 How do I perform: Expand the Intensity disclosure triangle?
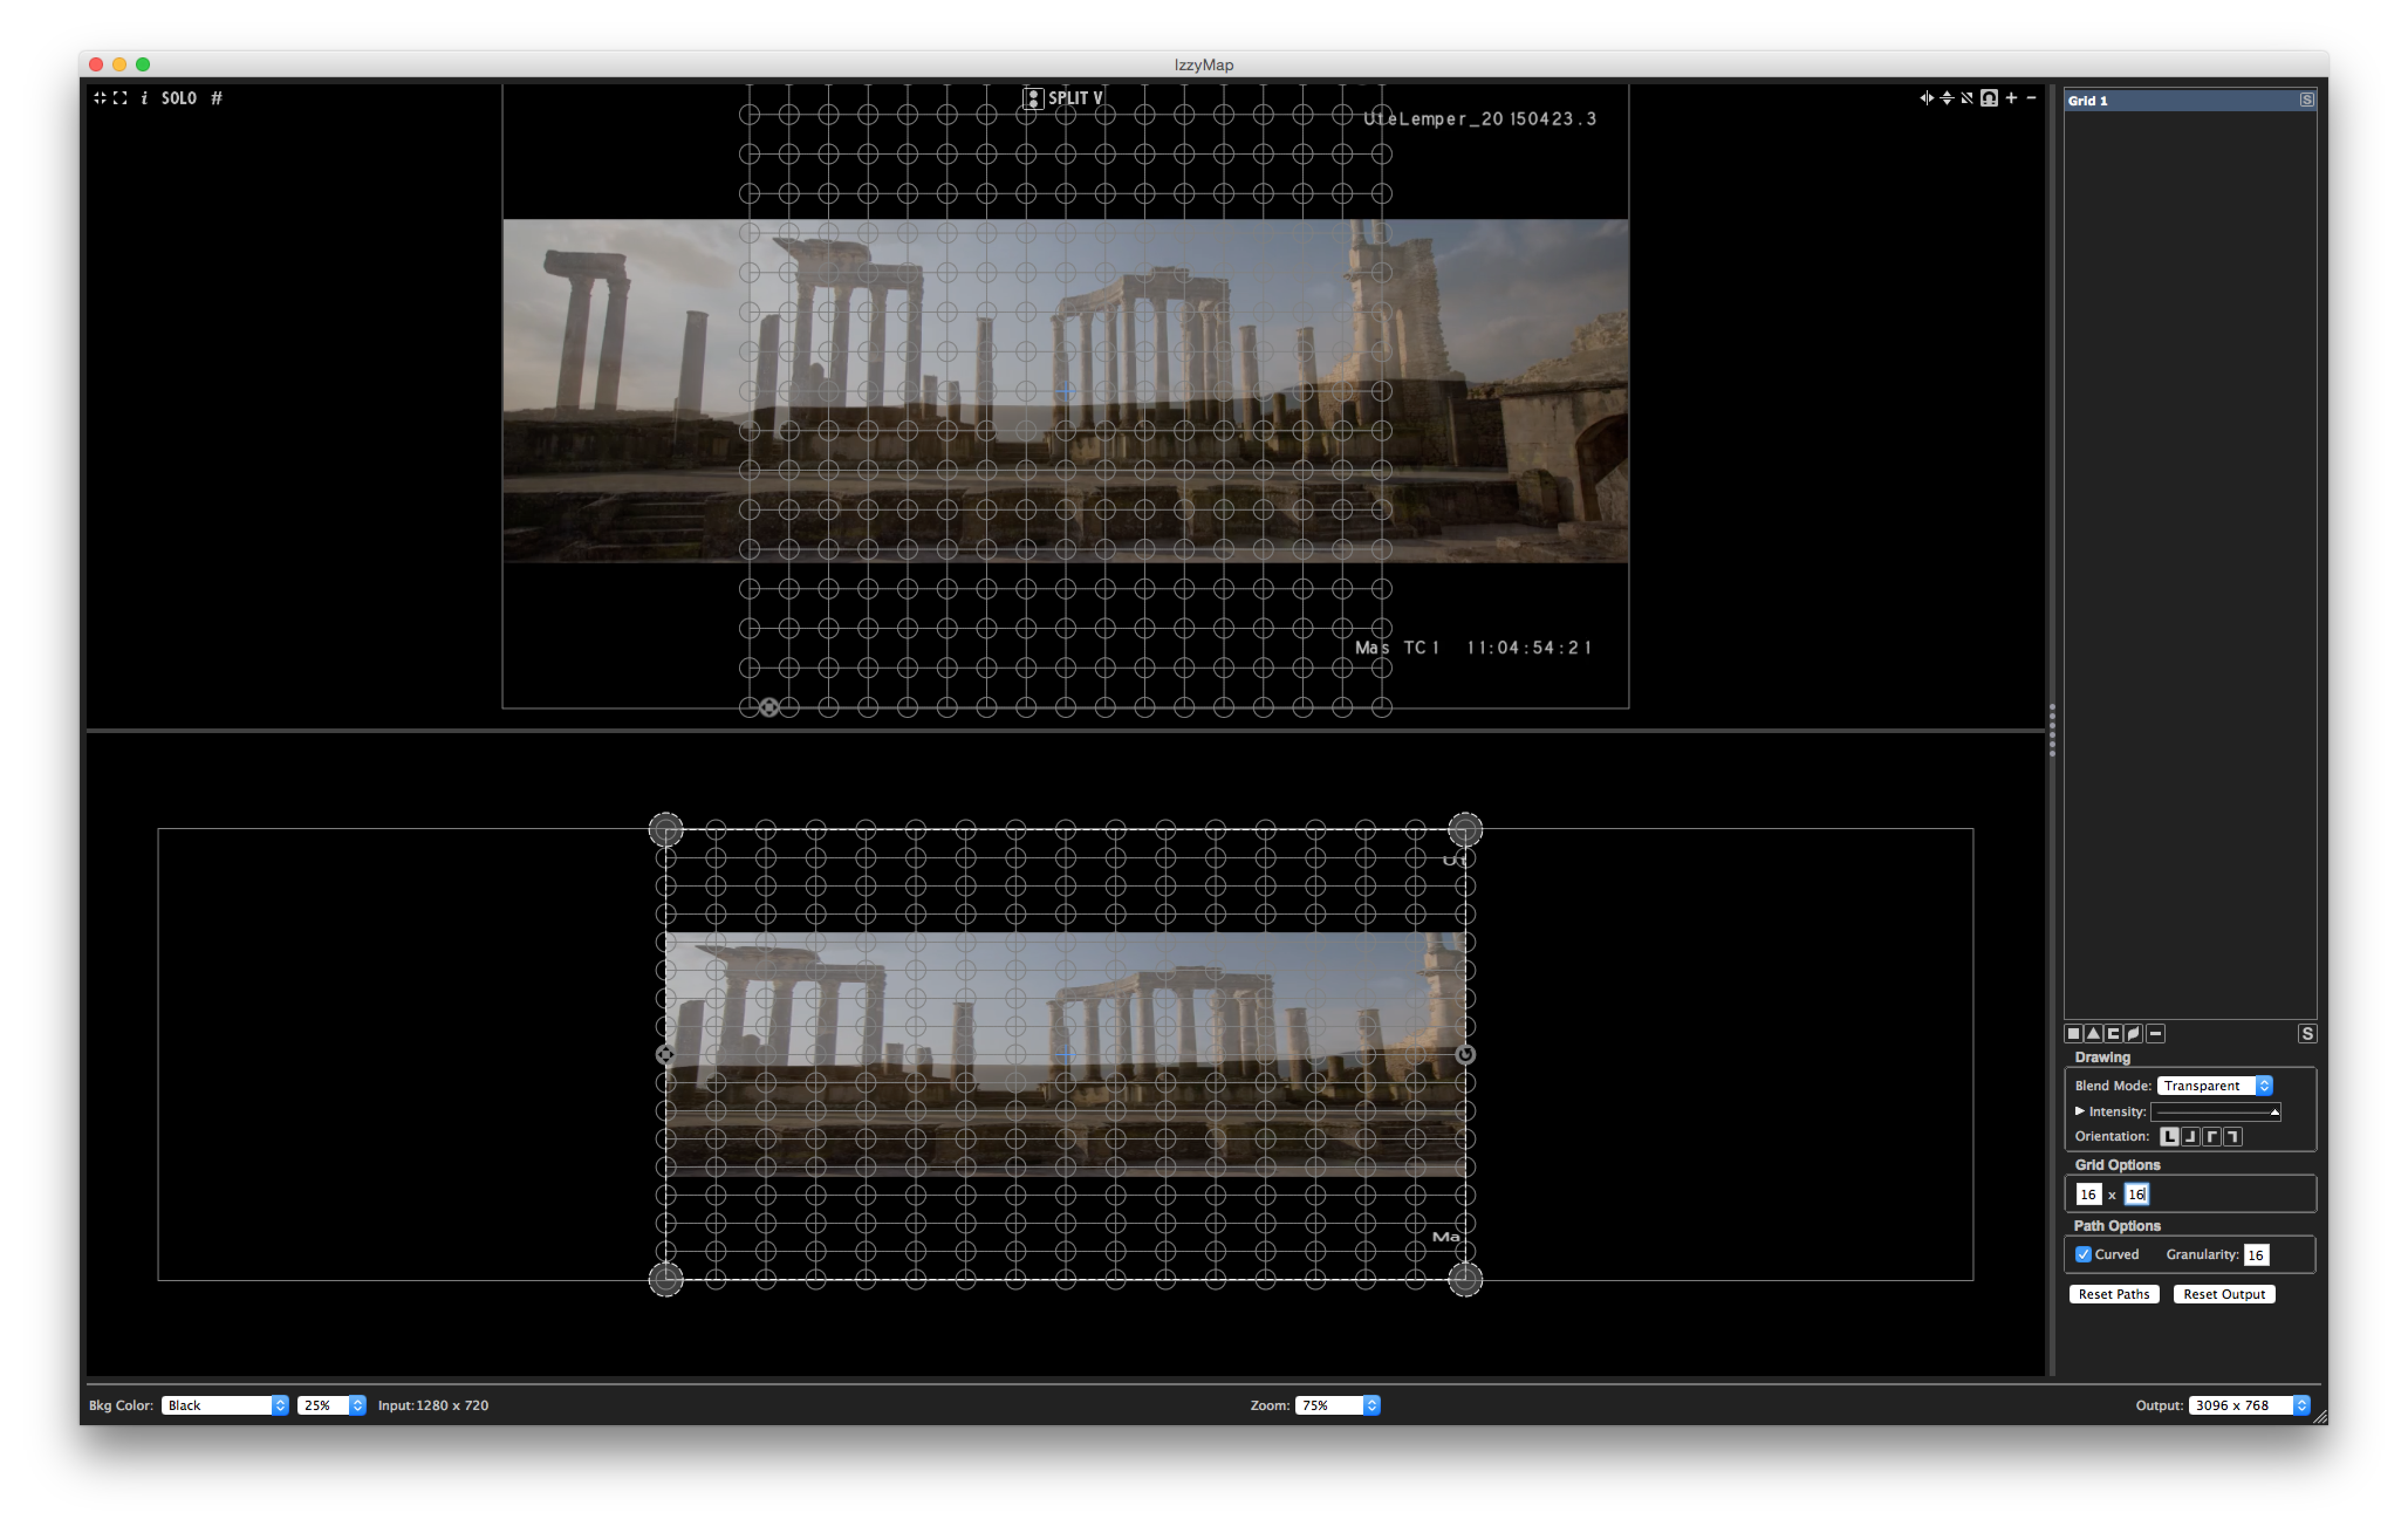(2080, 1111)
